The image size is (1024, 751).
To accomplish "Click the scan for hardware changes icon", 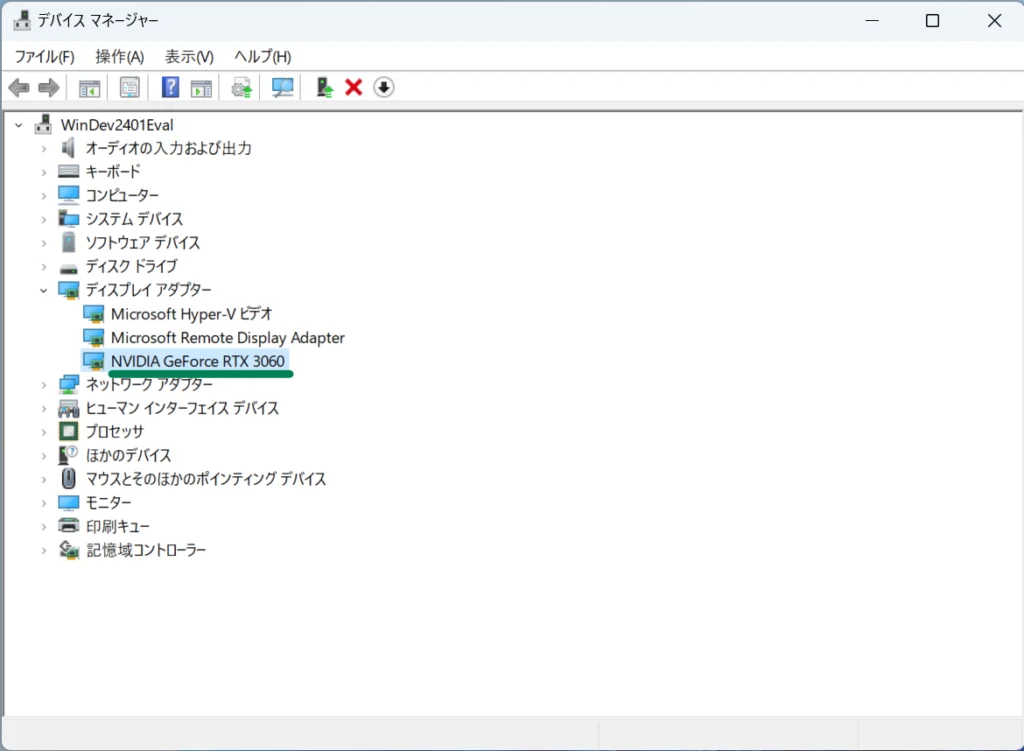I will pos(283,88).
